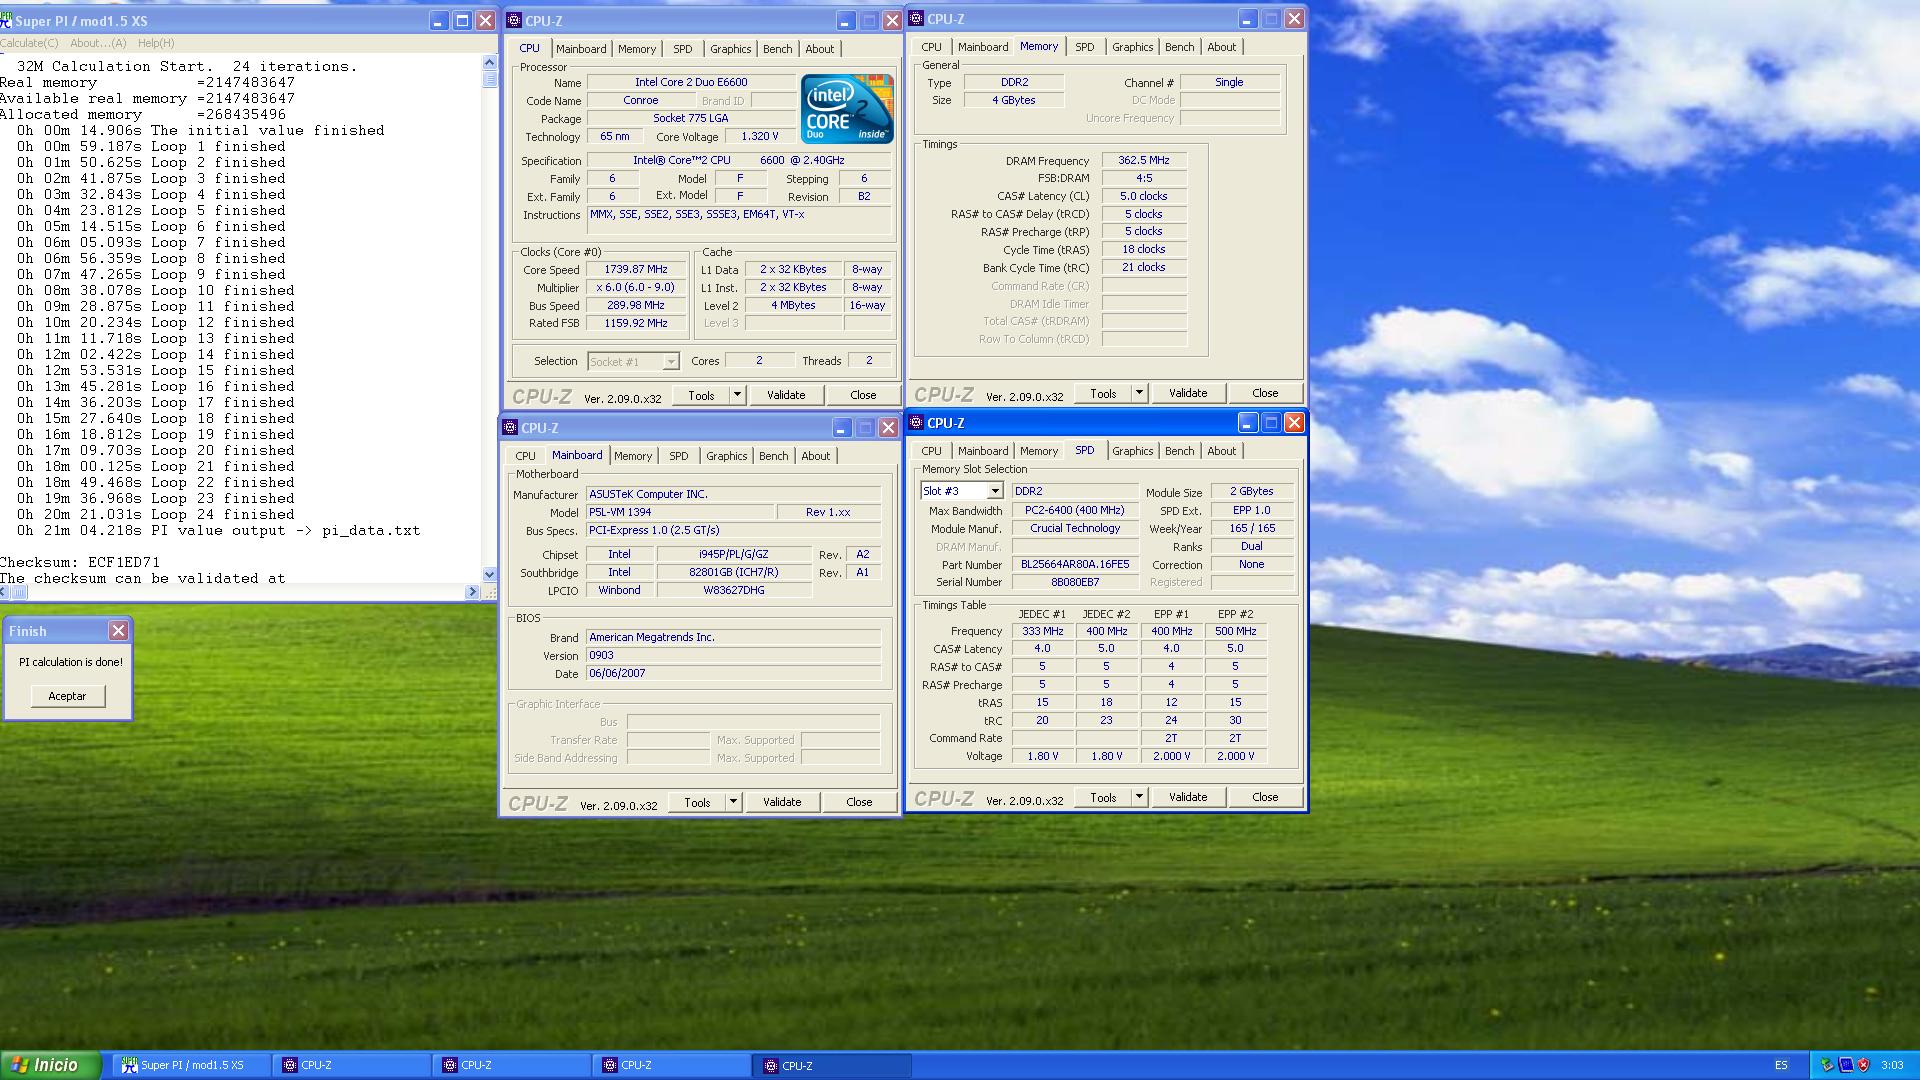Viewport: 1920px width, 1080px height.
Task: Expand Tools arrow in Memory-tab window
Action: [1139, 393]
